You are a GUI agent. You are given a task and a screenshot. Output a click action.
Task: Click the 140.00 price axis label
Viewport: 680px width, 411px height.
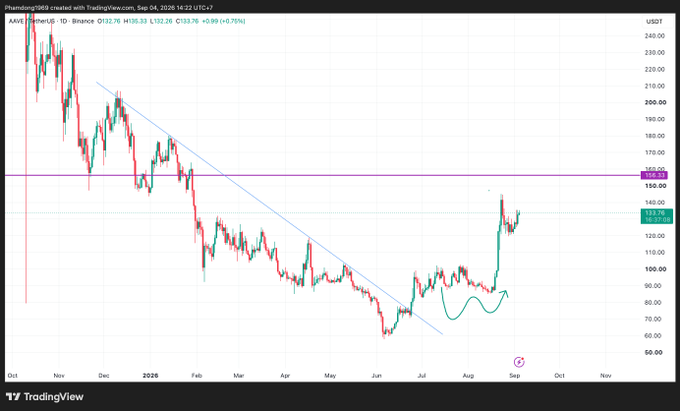[655, 202]
